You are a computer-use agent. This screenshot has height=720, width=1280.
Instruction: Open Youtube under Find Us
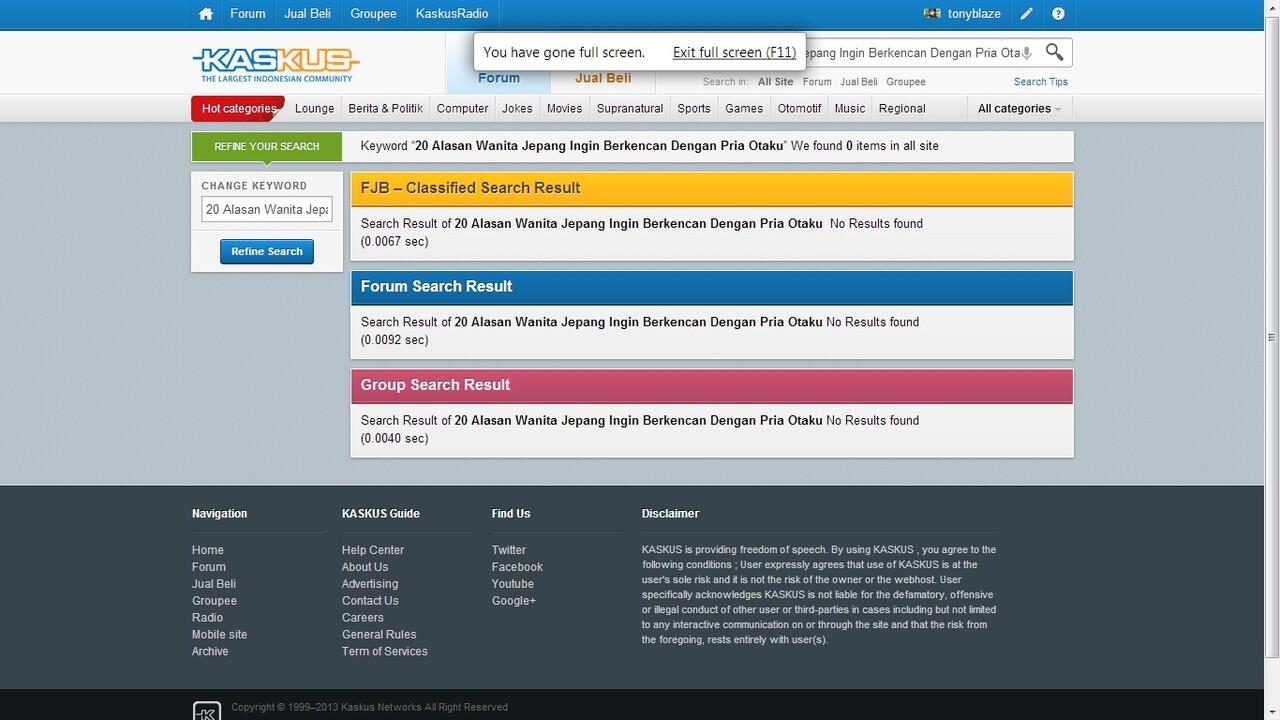(x=513, y=584)
